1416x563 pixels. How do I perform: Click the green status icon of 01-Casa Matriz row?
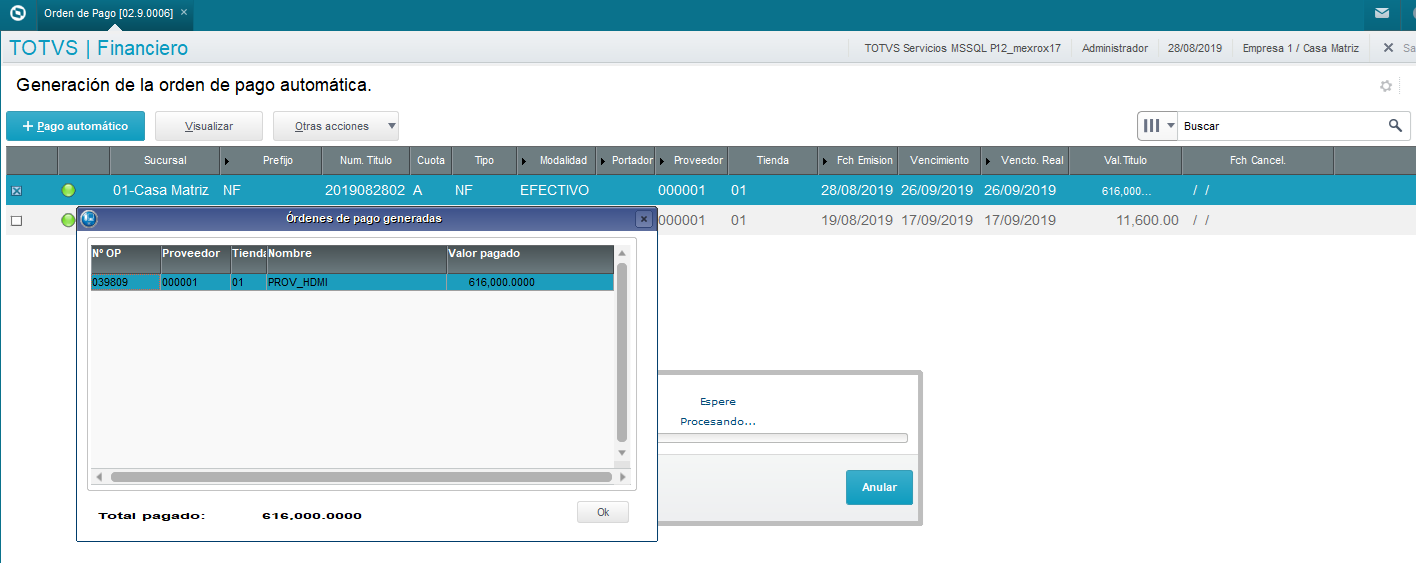(x=68, y=190)
